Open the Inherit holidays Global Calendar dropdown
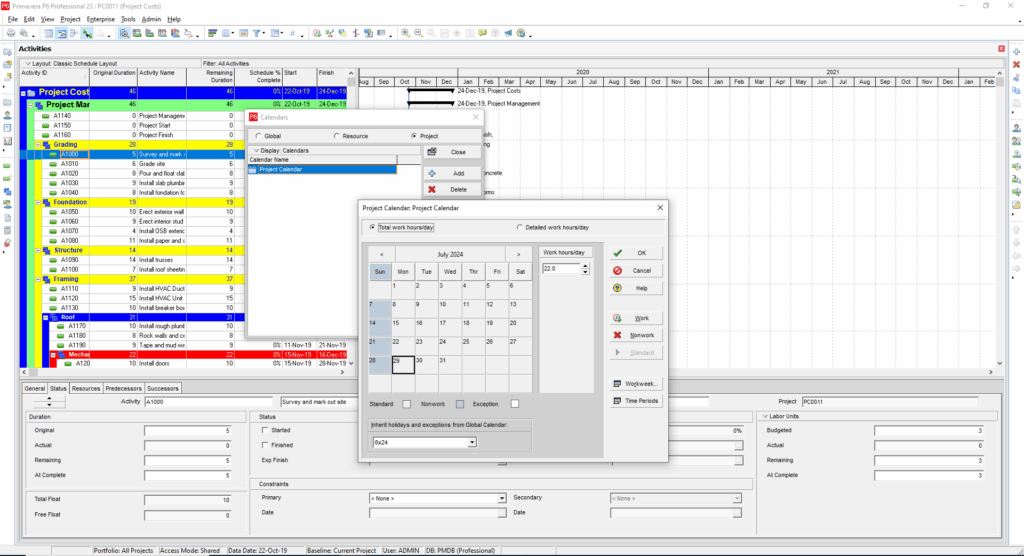Image resolution: width=1024 pixels, height=556 pixels. [x=472, y=442]
